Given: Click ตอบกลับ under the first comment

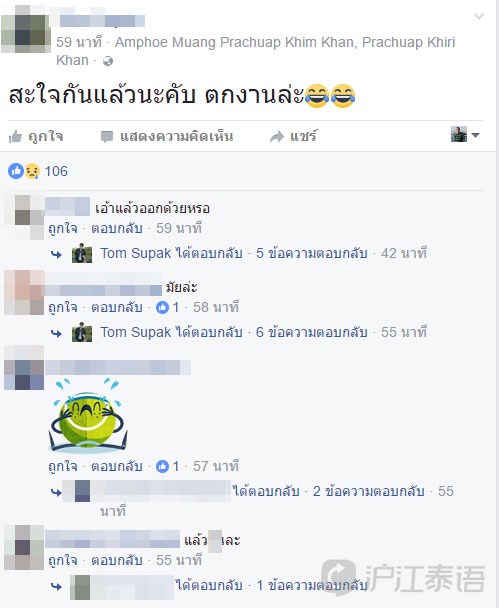Looking at the screenshot, I should point(117,228).
